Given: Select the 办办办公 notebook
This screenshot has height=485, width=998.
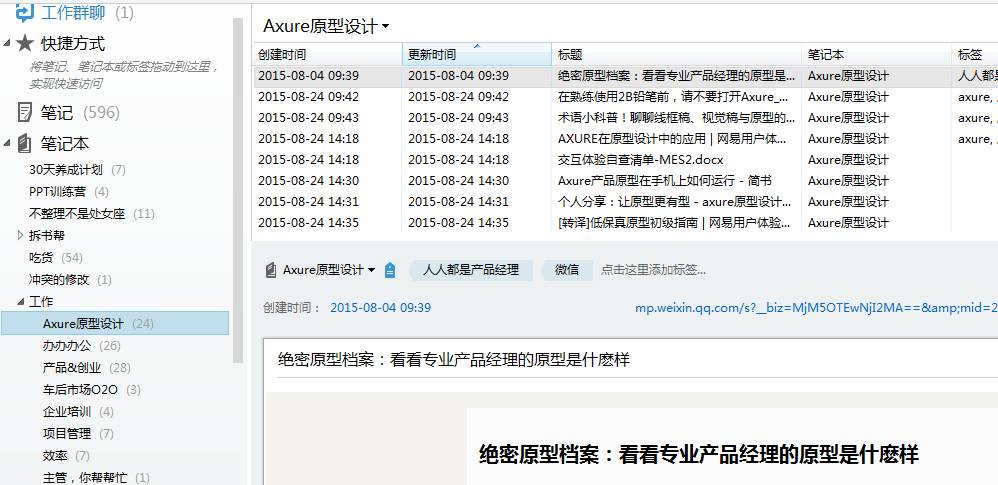Looking at the screenshot, I should (81, 346).
